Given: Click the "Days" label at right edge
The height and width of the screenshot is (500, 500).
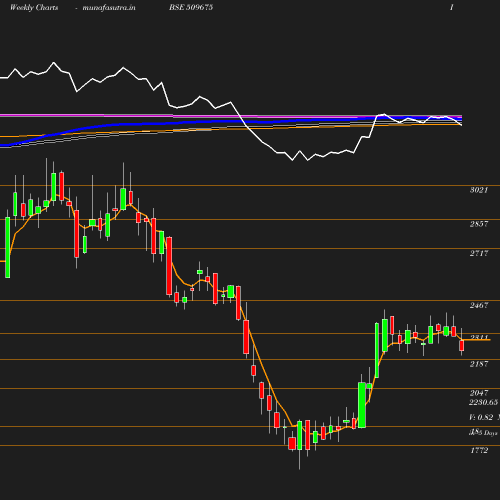Looking at the screenshot, I should pyautogui.click(x=491, y=433).
